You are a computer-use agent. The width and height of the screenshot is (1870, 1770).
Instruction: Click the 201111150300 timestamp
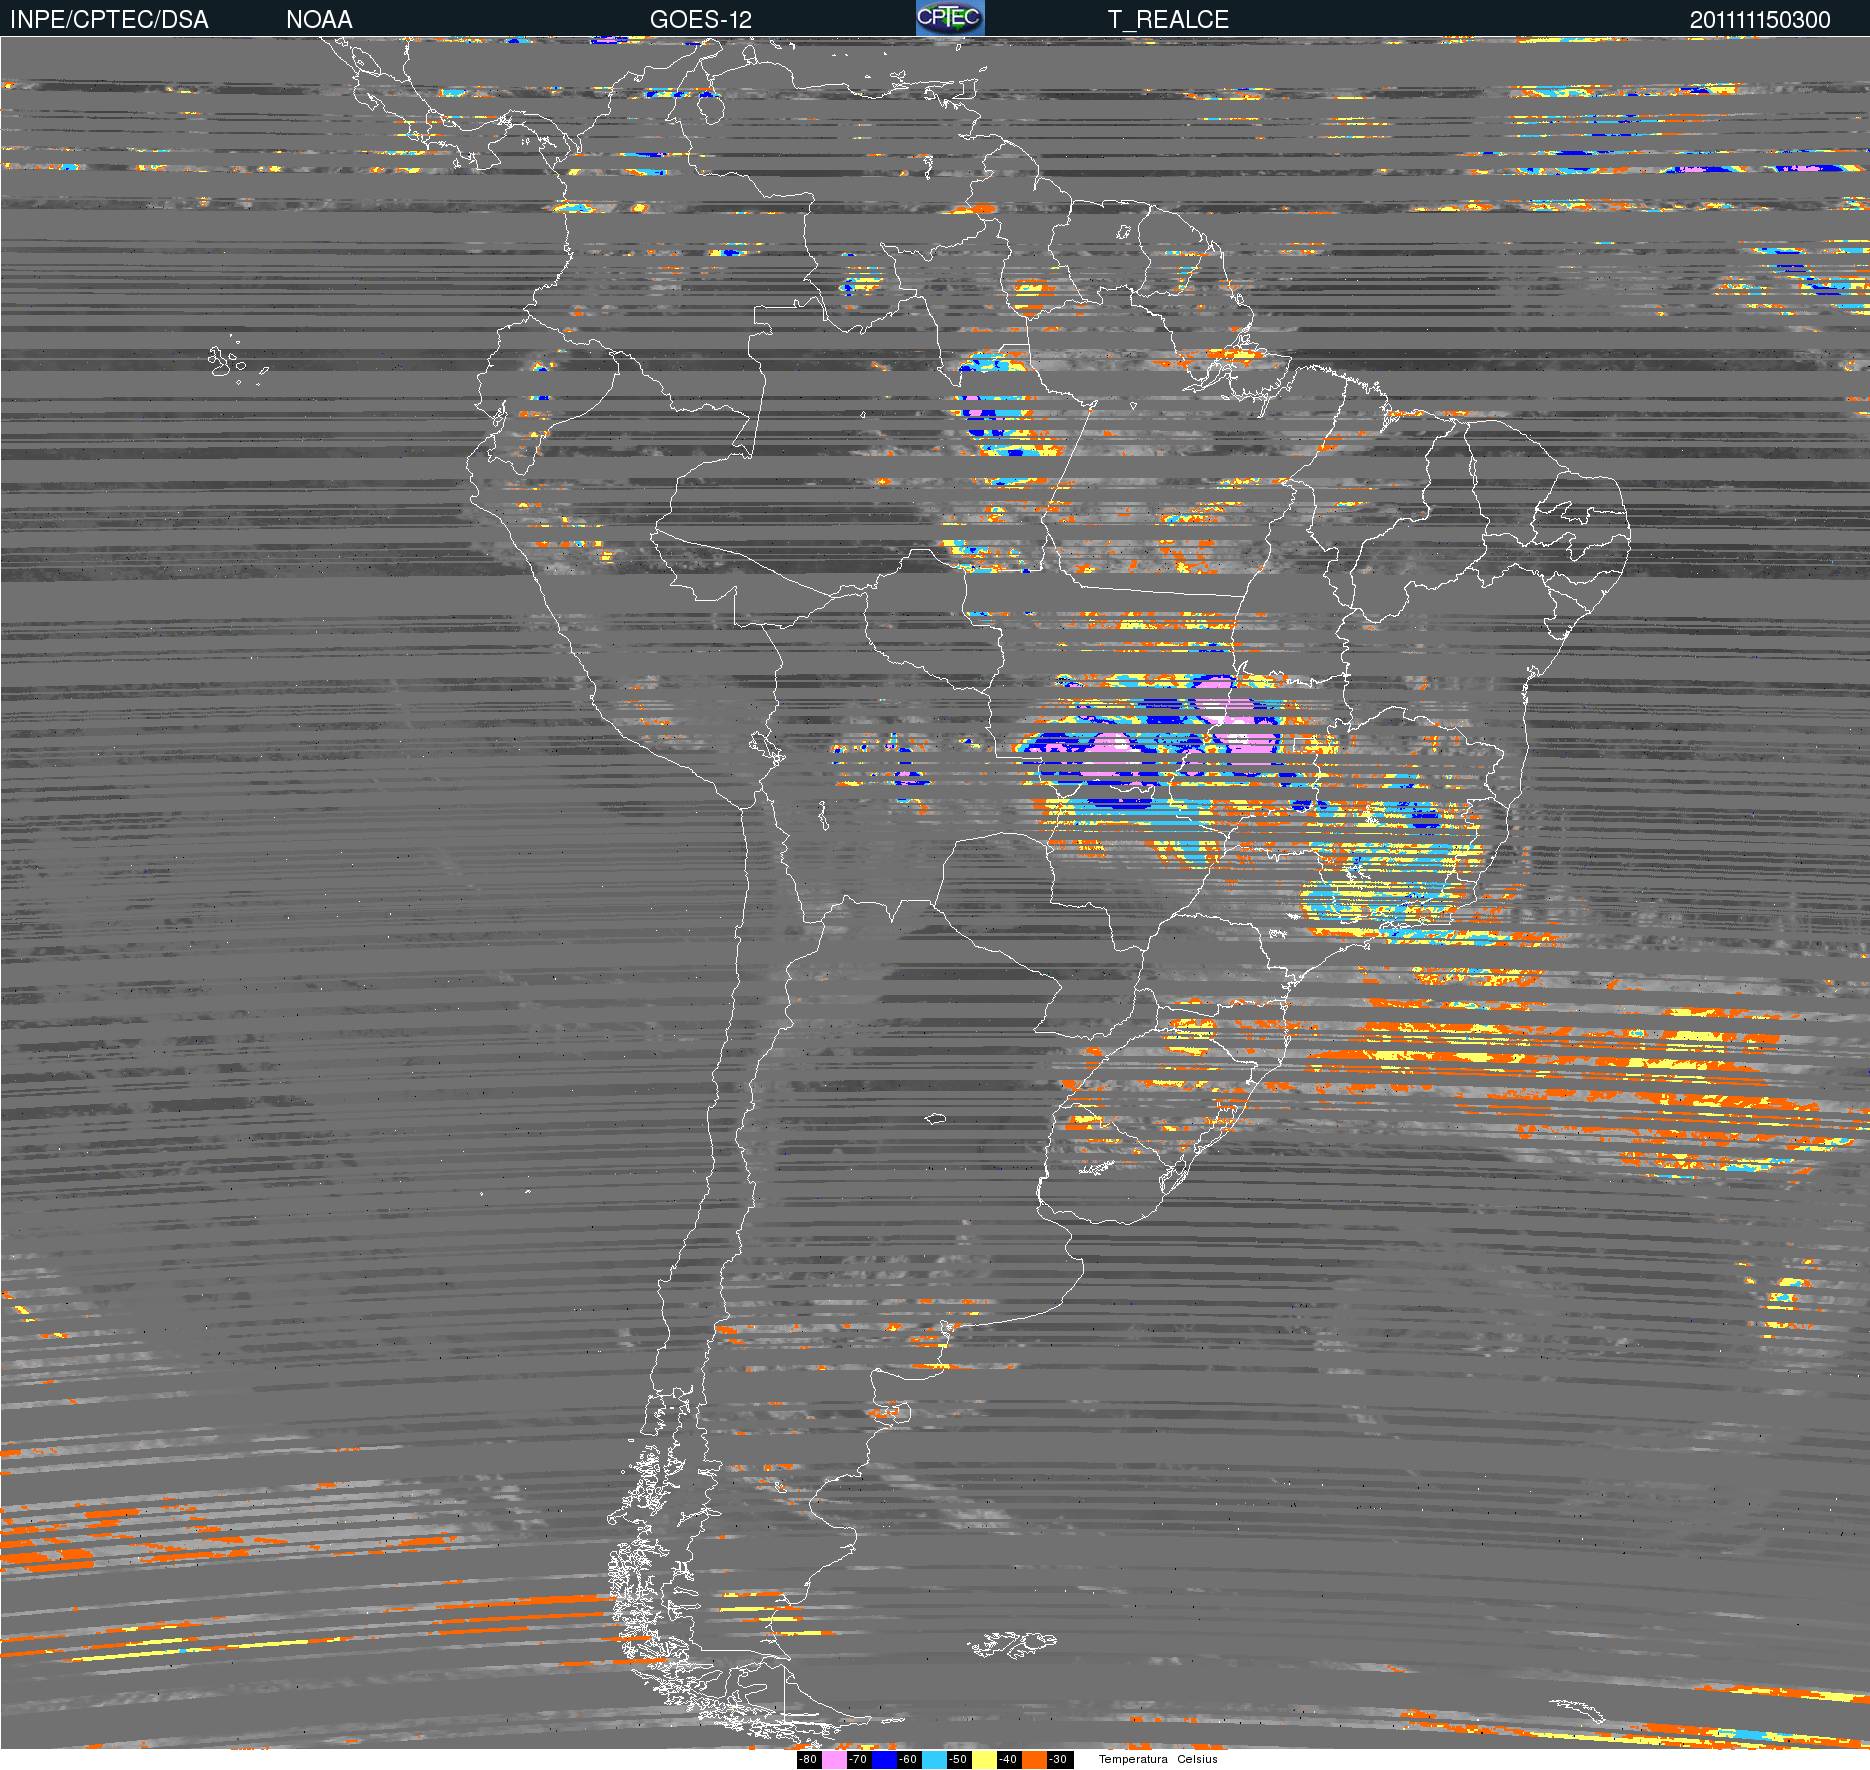pos(1760,20)
